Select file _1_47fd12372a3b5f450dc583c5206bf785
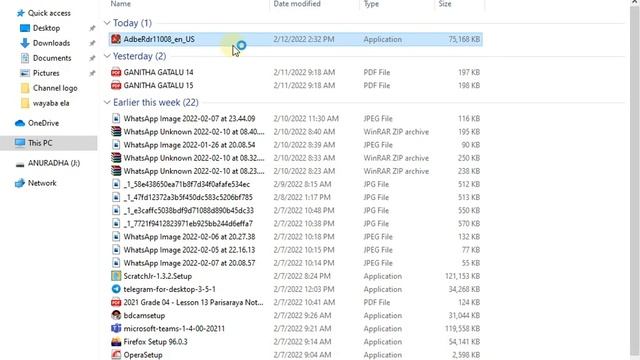Image resolution: width=640 pixels, height=360 pixels. pyautogui.click(x=188, y=197)
